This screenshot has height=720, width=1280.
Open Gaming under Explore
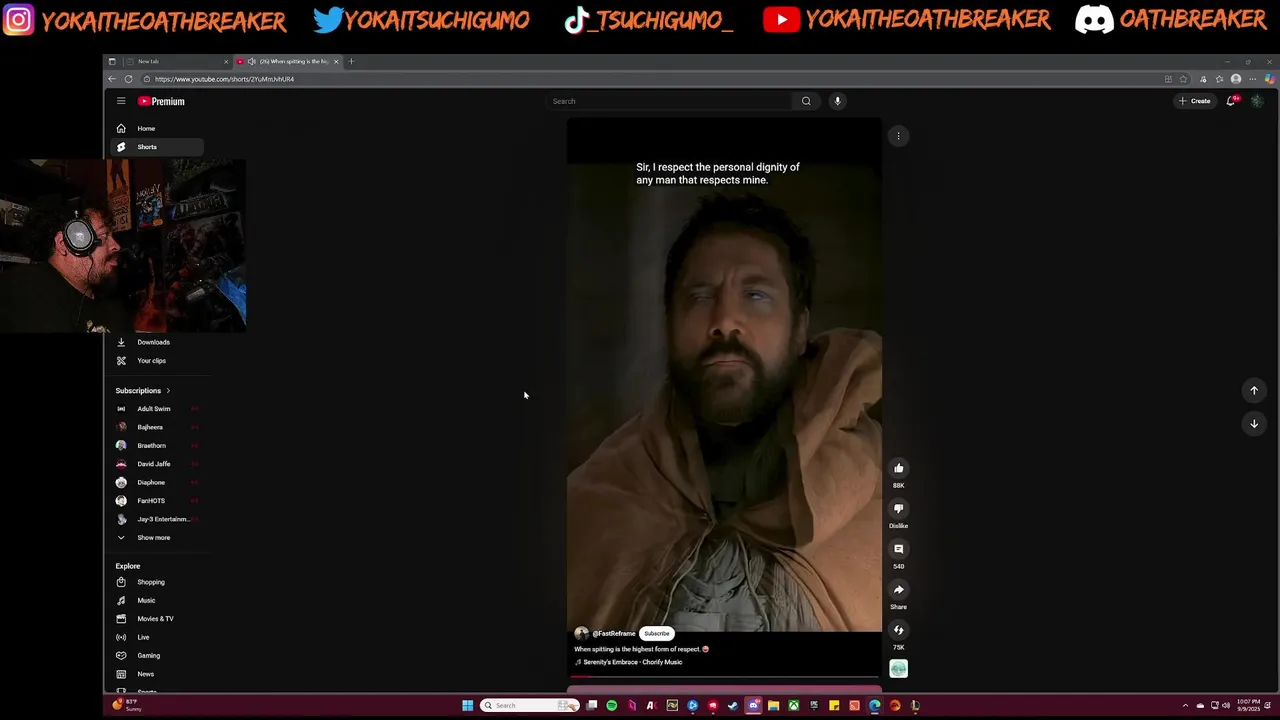(155, 656)
